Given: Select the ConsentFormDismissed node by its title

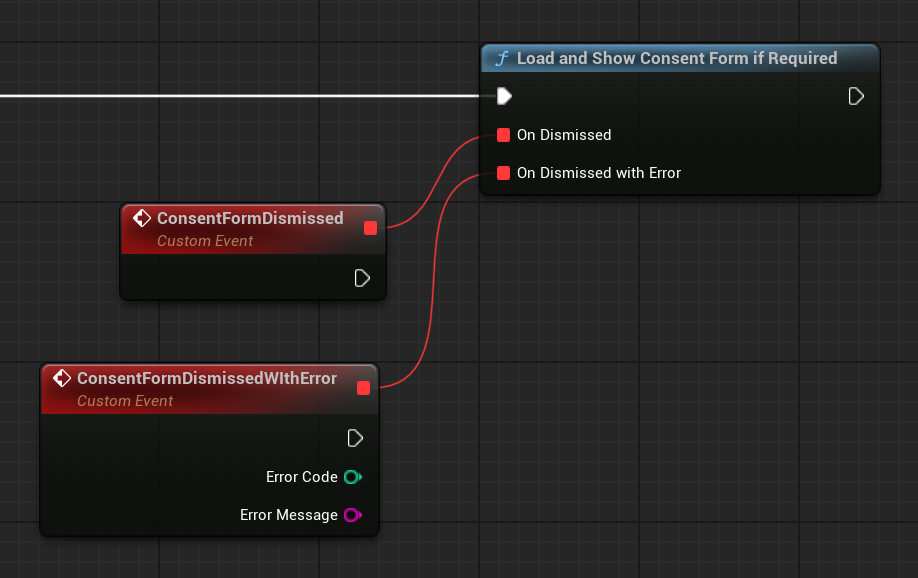Looking at the screenshot, I should (250, 218).
